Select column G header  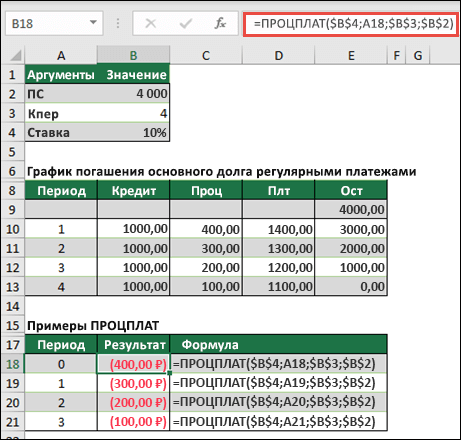tap(418, 55)
